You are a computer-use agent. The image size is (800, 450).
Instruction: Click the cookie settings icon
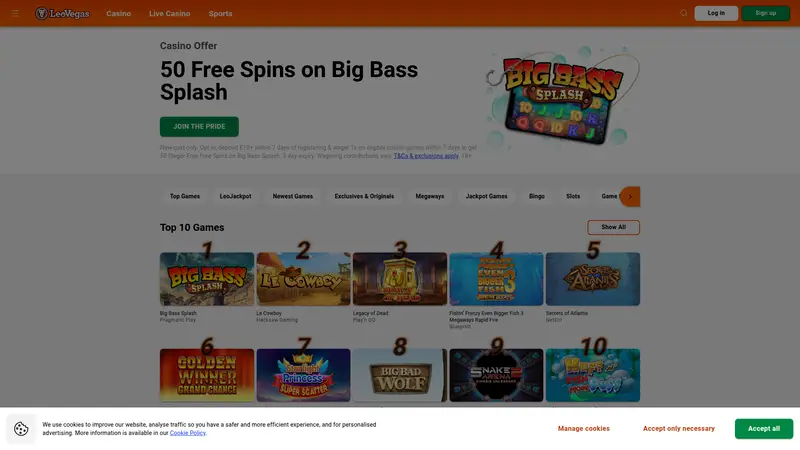coord(21,429)
